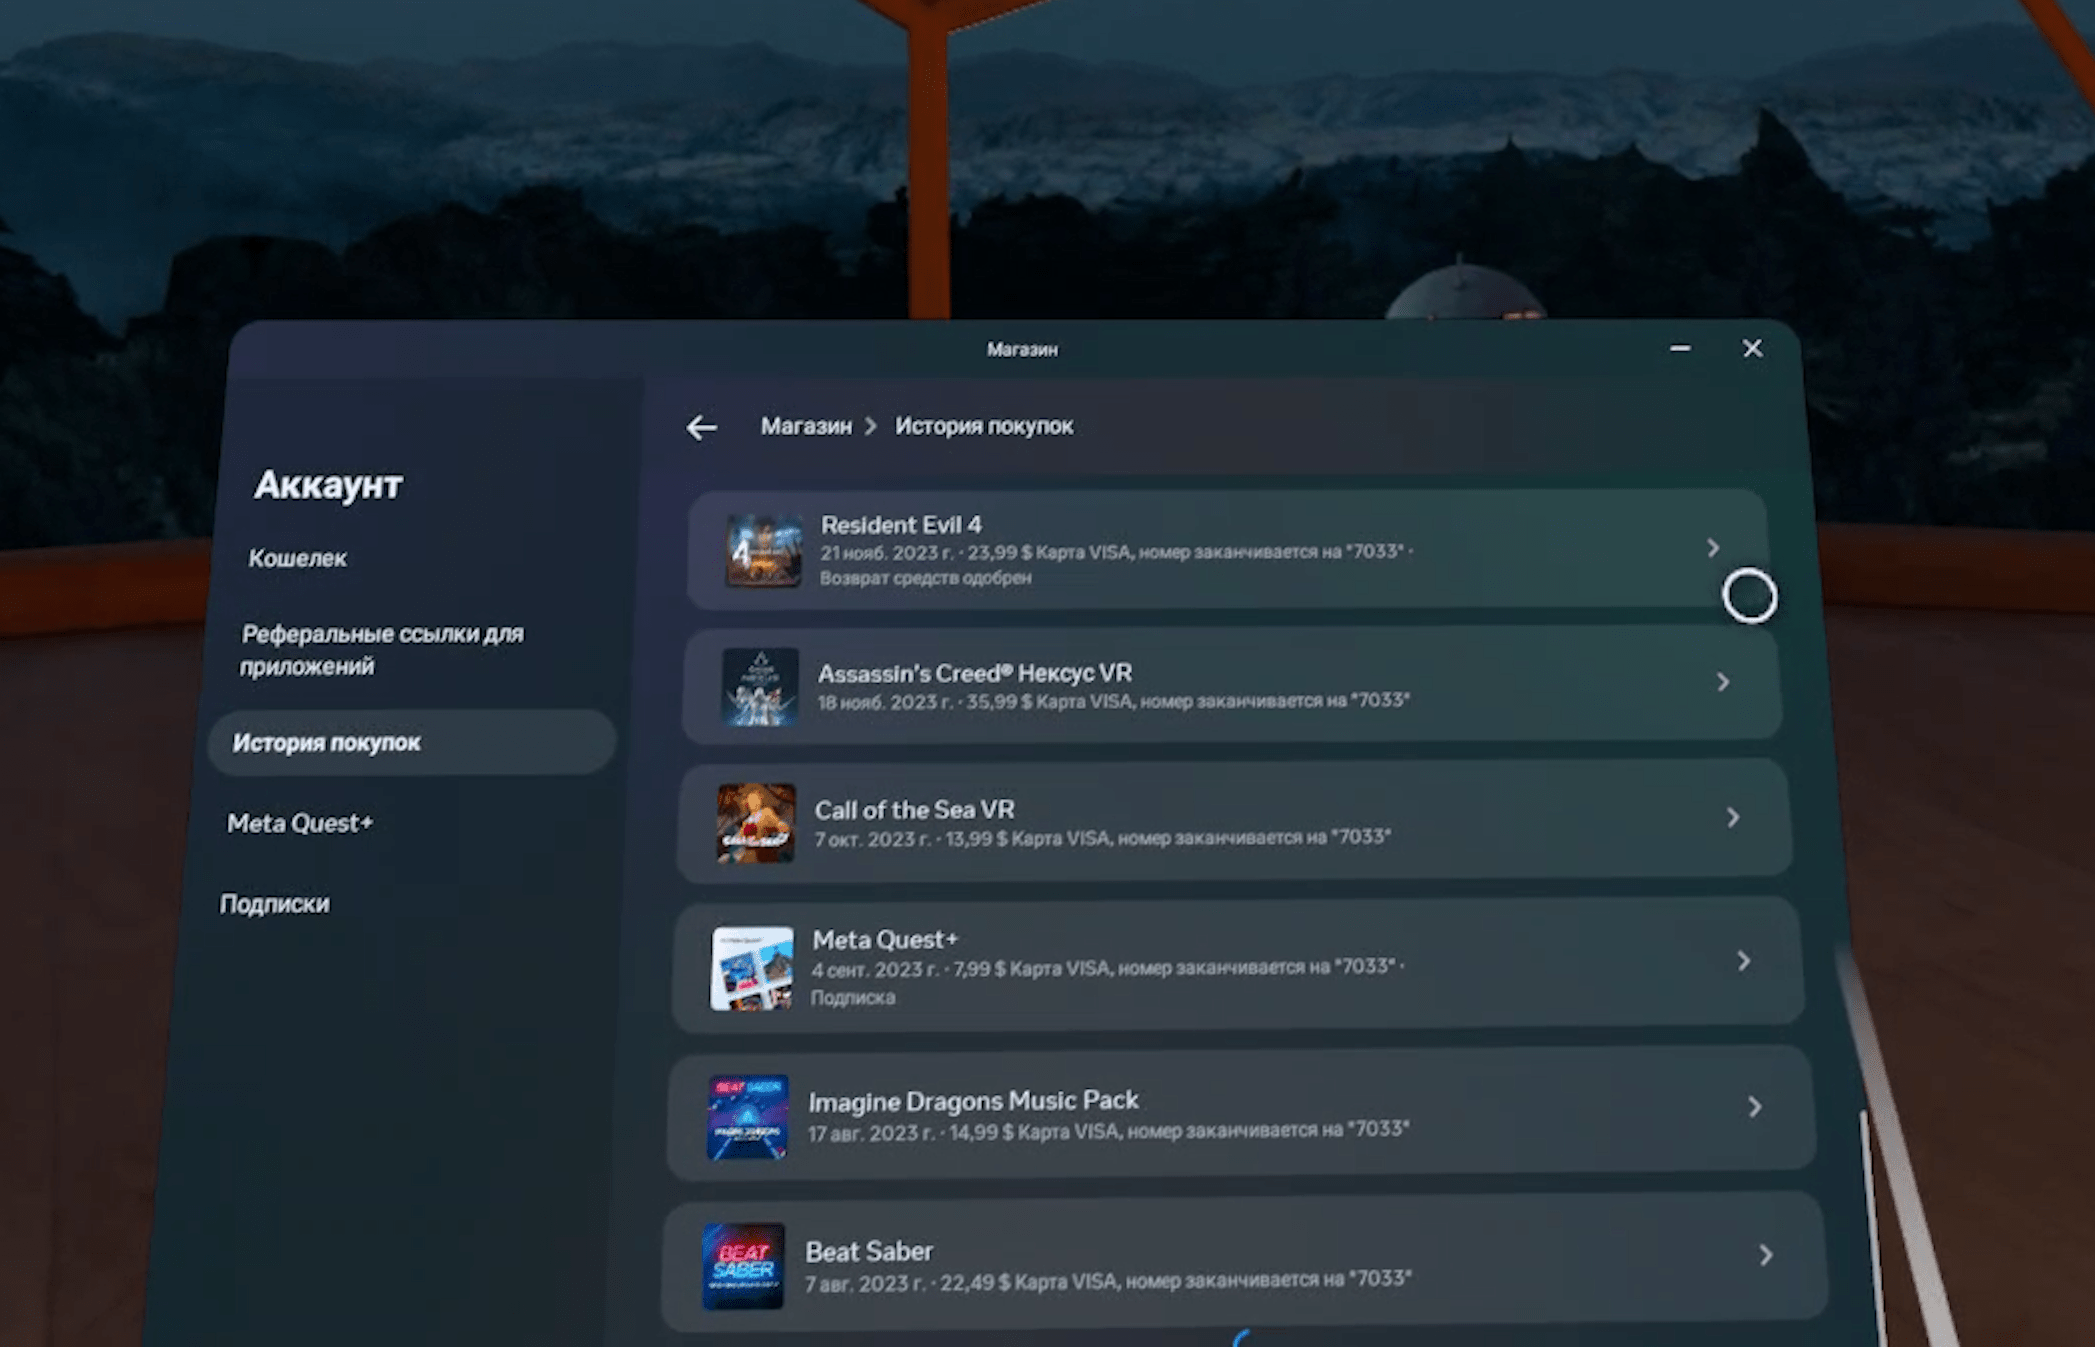Click the Call of the Sea VR cover icon
The image size is (2095, 1347).
(756, 823)
